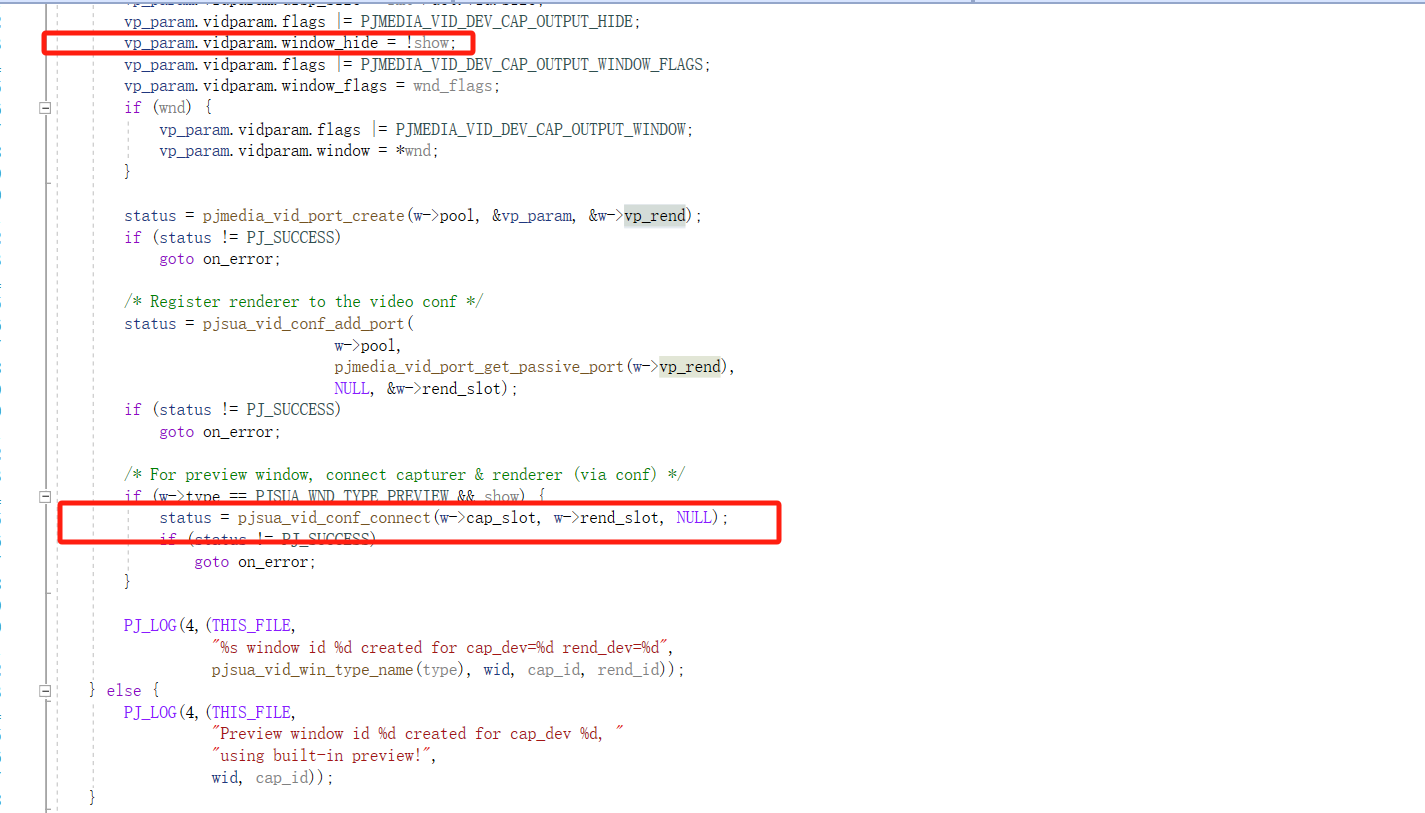
Task: Click the highlighted vp_rend in pjmedia_vid_port_create line
Action: click(x=655, y=216)
